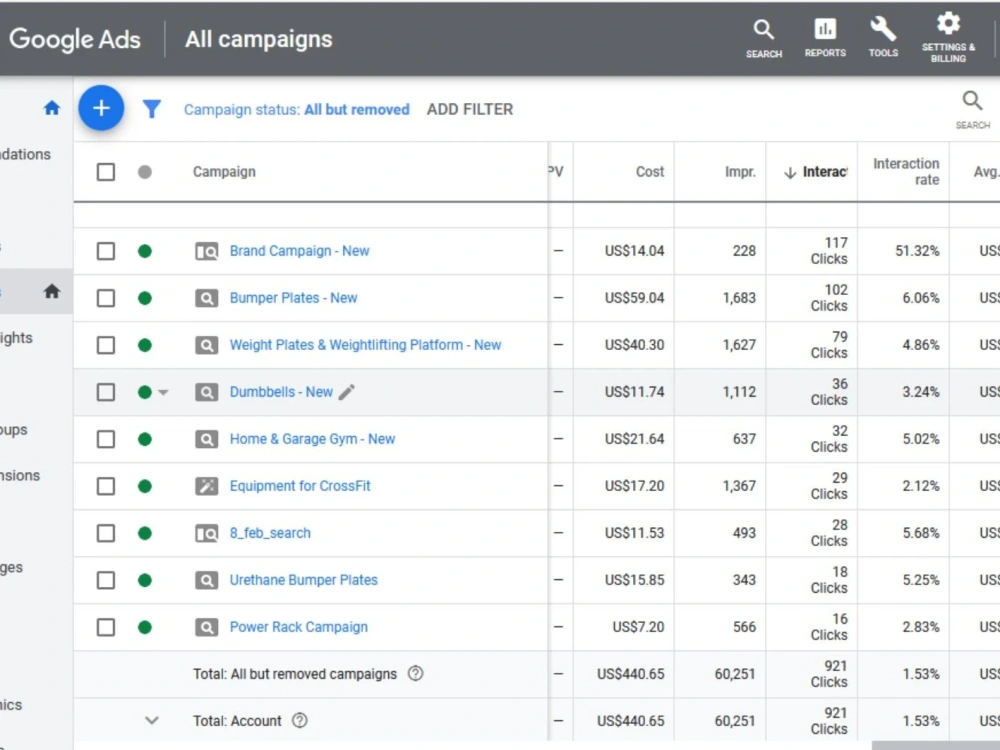Click the horizontal scrollbar at the bottom right

coord(935,746)
